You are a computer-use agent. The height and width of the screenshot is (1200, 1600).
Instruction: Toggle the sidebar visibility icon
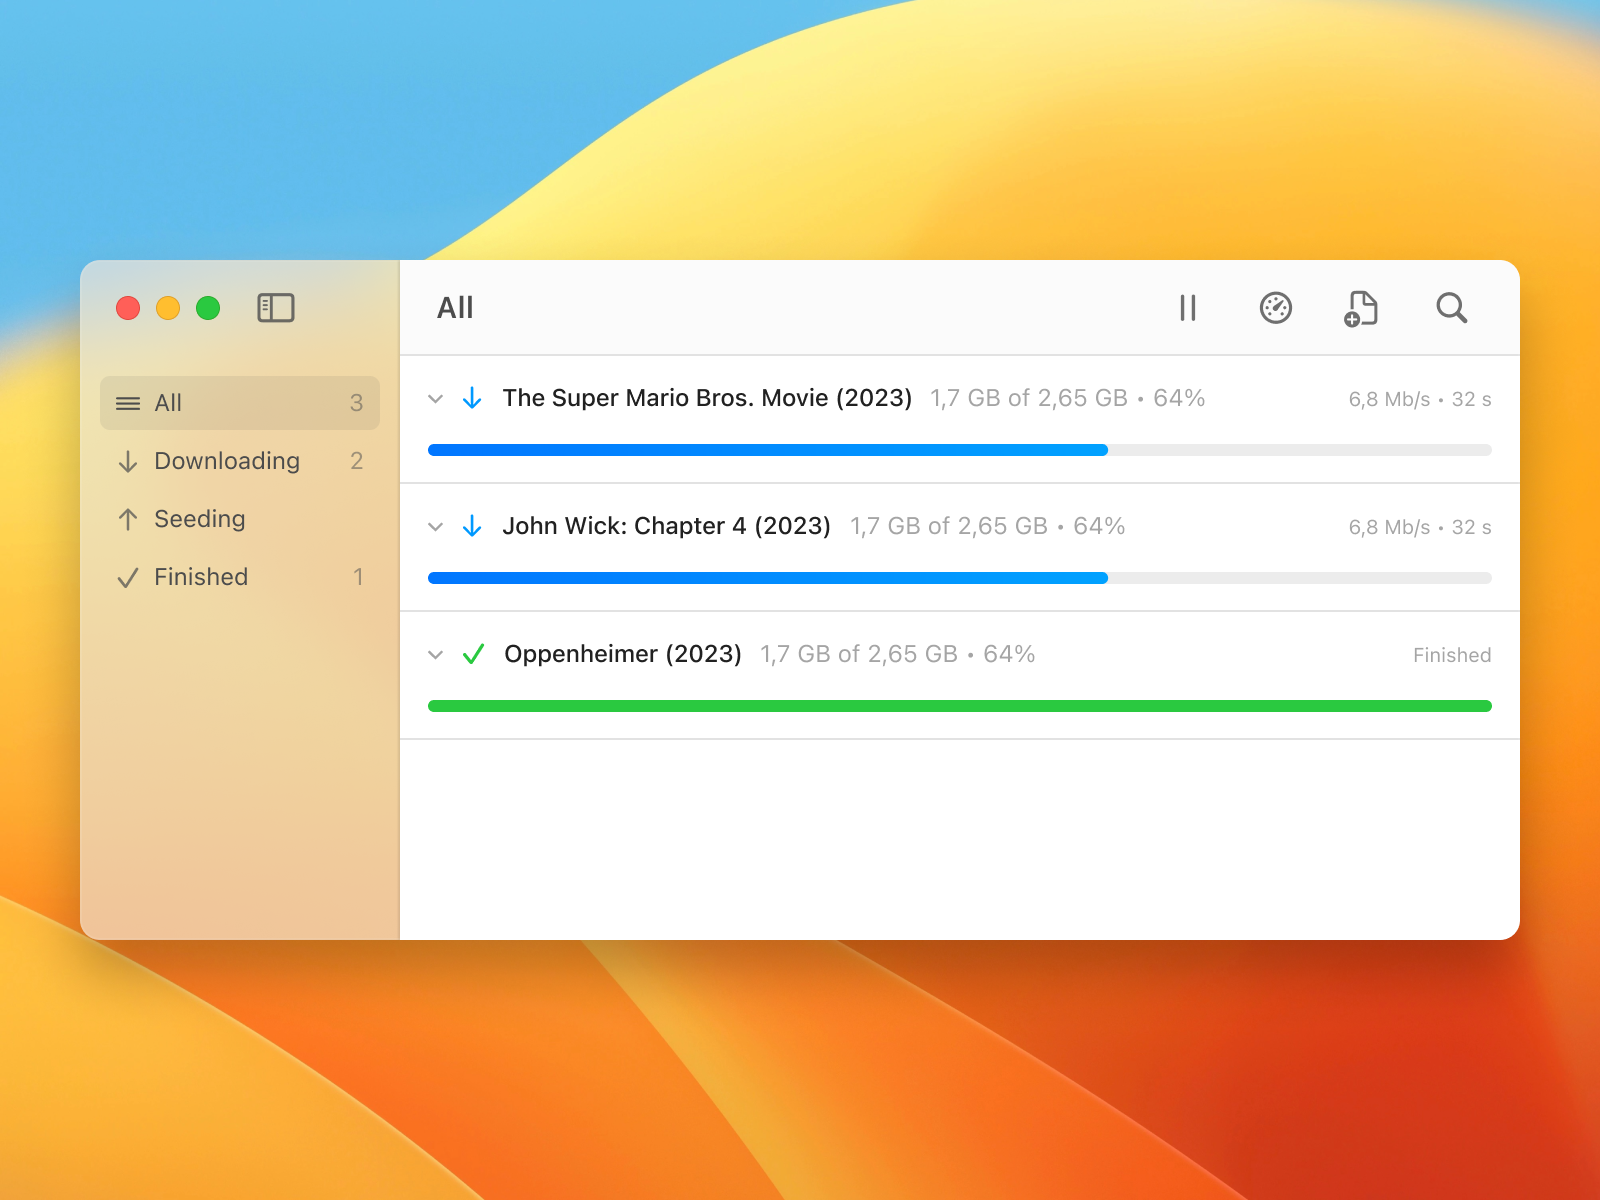(x=276, y=308)
